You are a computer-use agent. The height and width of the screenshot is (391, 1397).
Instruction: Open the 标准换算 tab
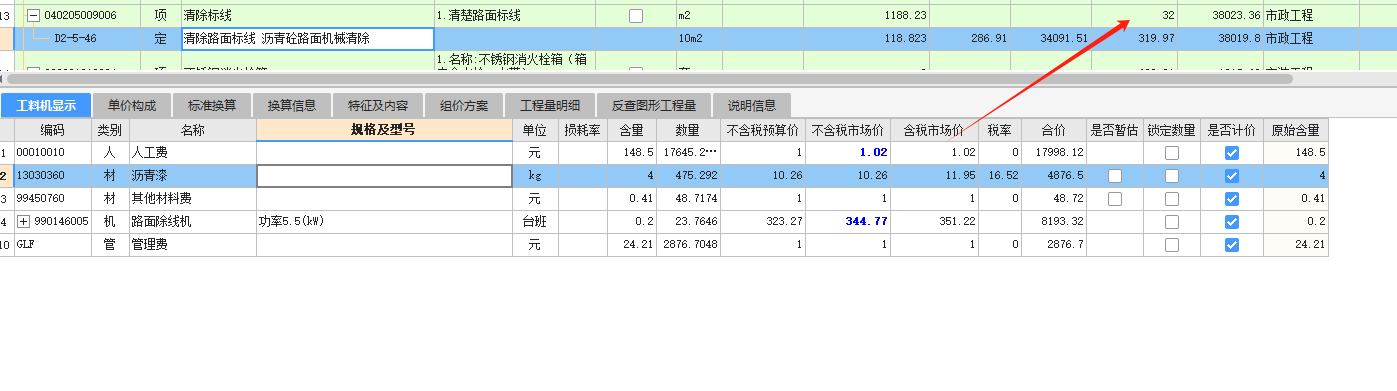point(212,105)
